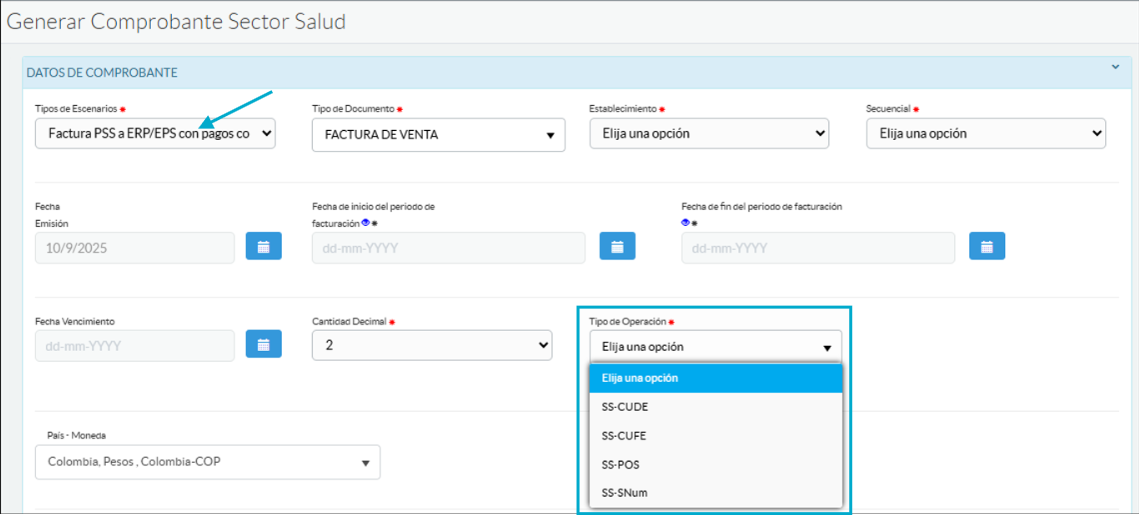Open calendar for billing period start date

click(x=617, y=247)
